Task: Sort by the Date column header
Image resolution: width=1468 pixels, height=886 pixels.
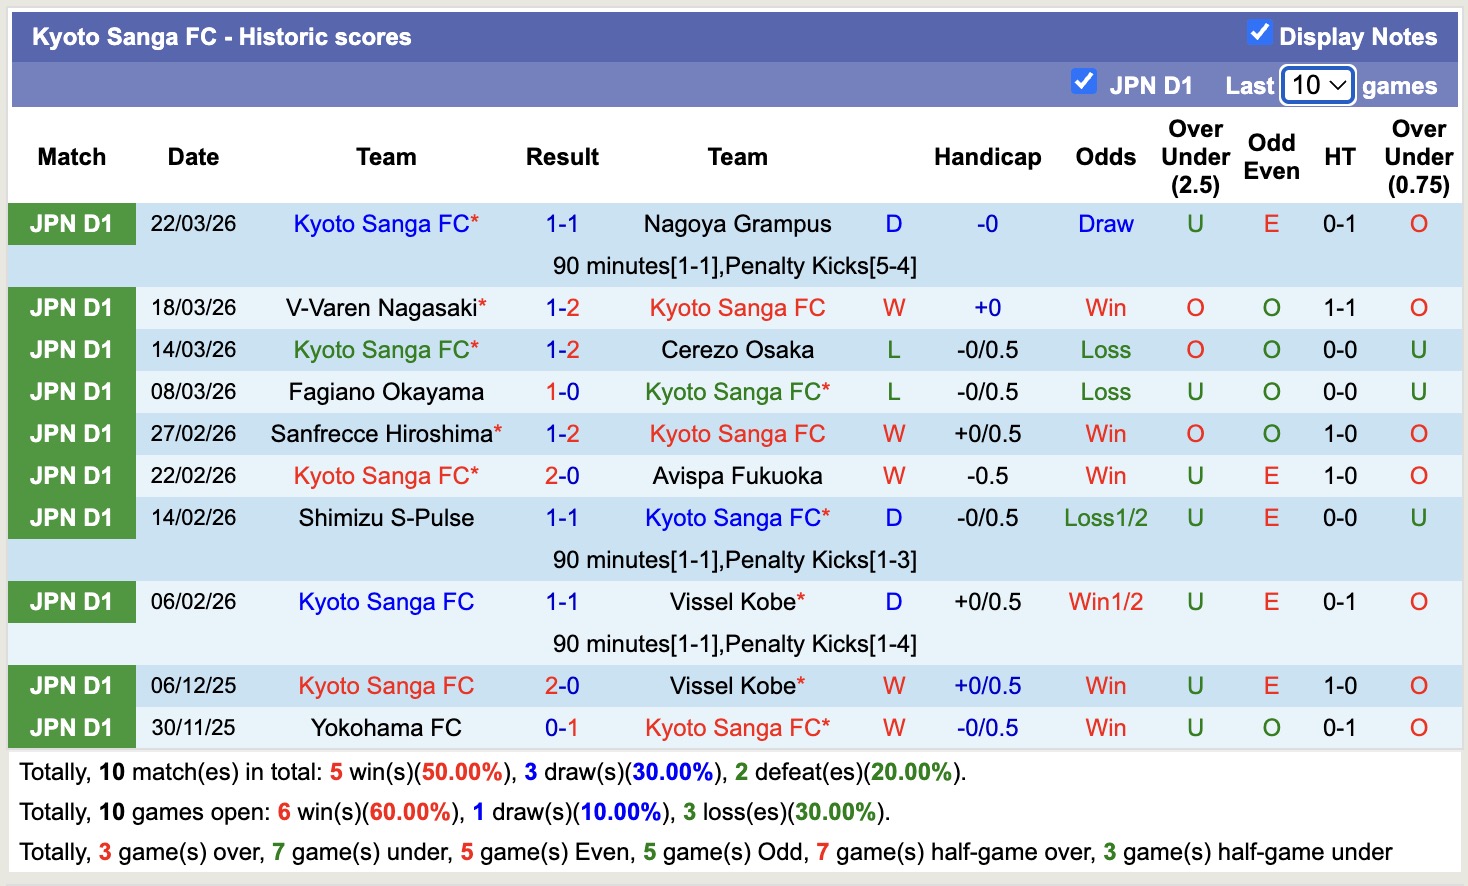Action: pos(193,157)
